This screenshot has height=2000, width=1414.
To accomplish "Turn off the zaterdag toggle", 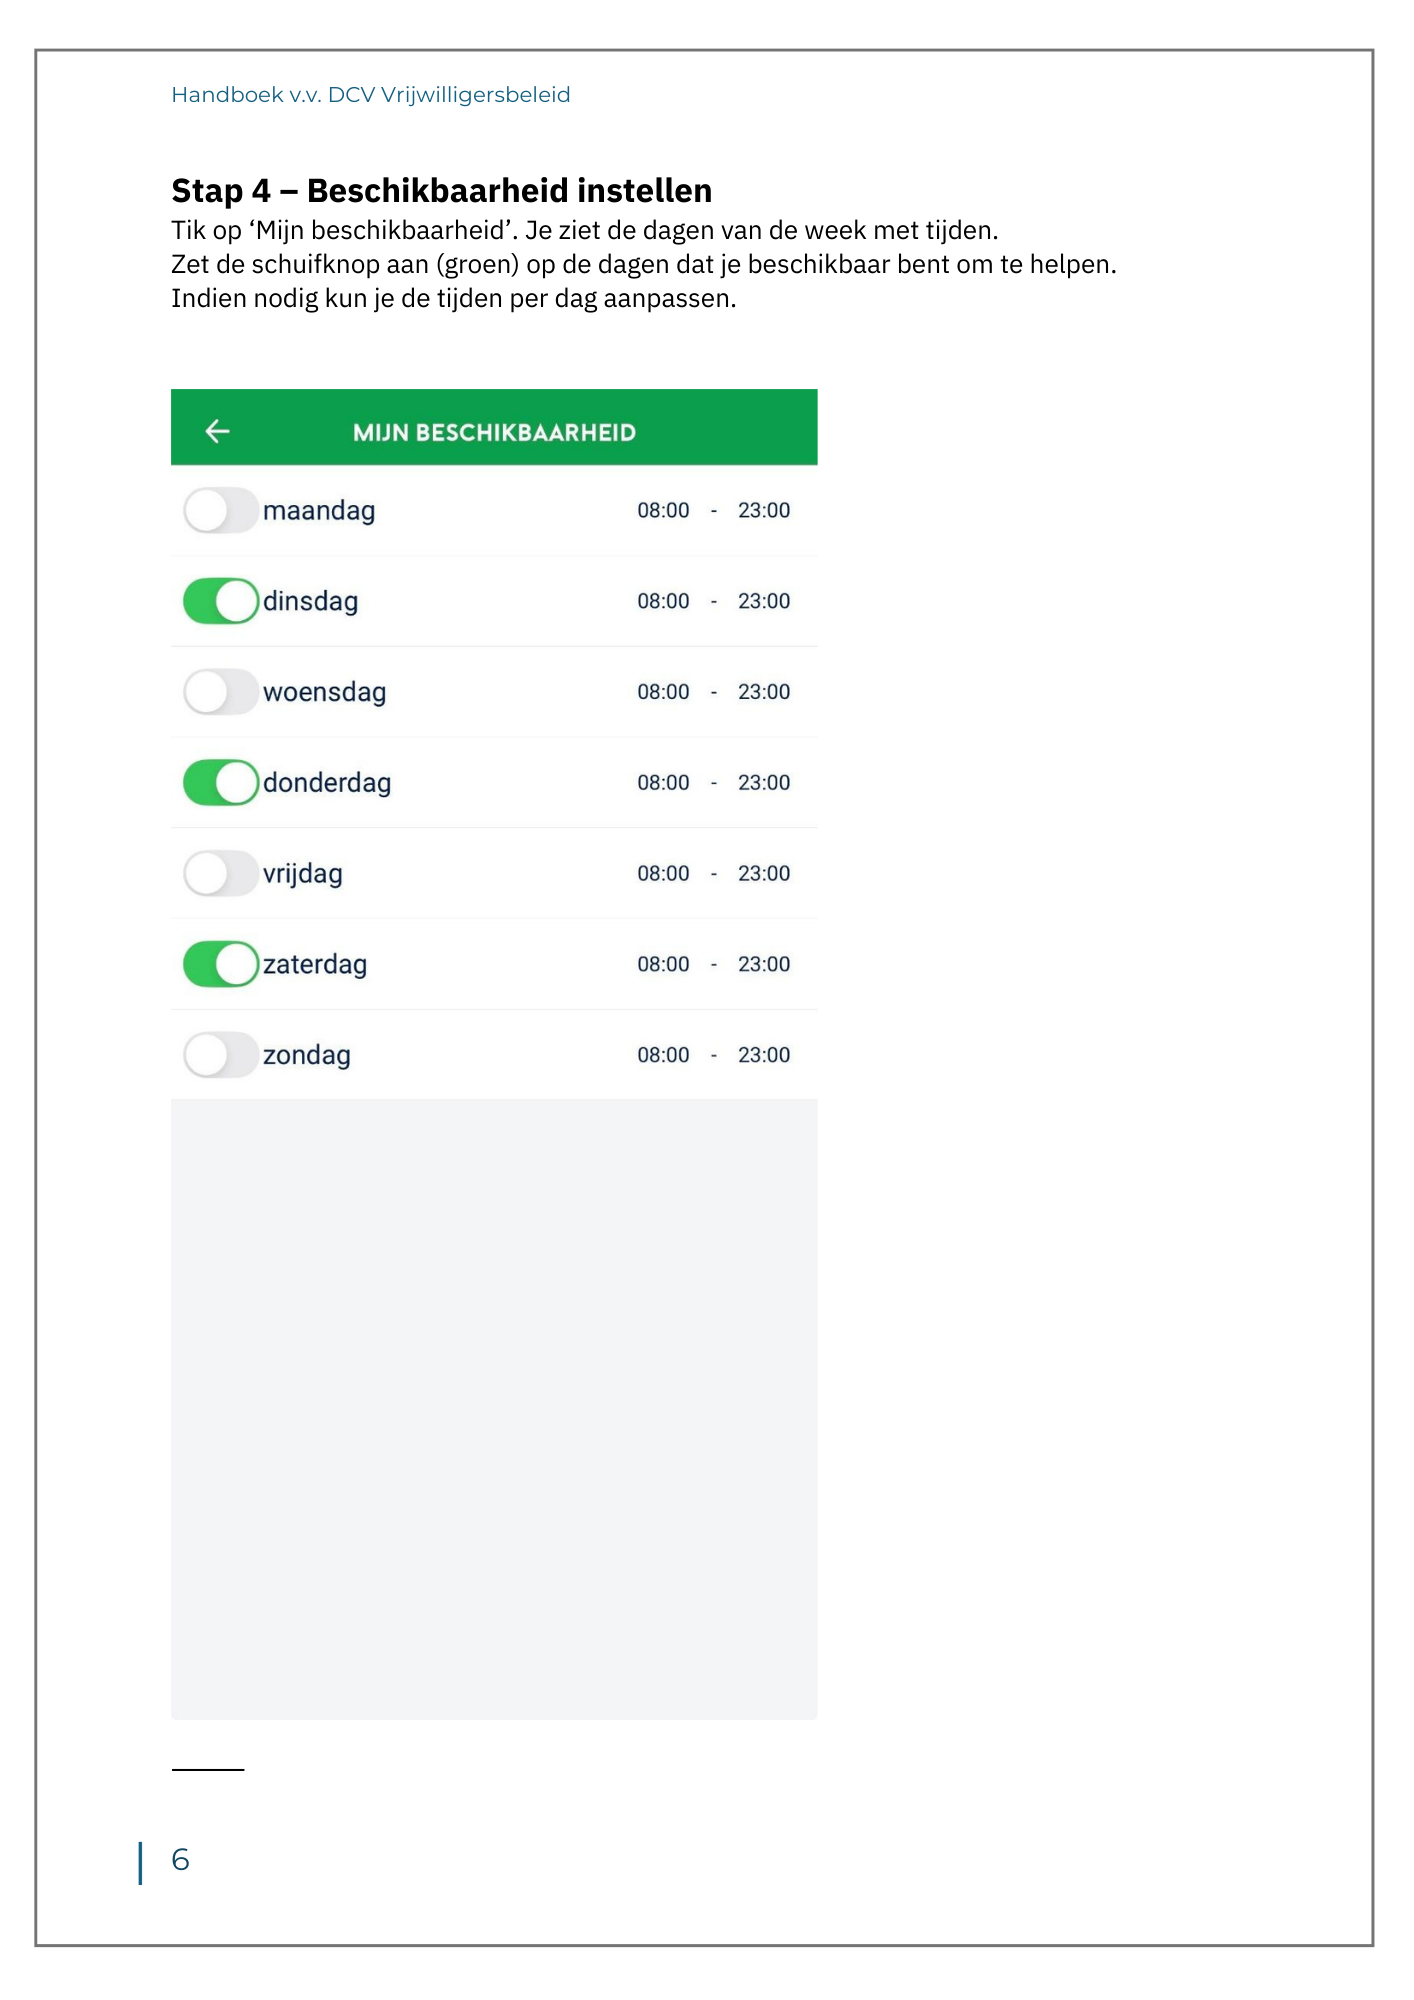I will [x=220, y=964].
